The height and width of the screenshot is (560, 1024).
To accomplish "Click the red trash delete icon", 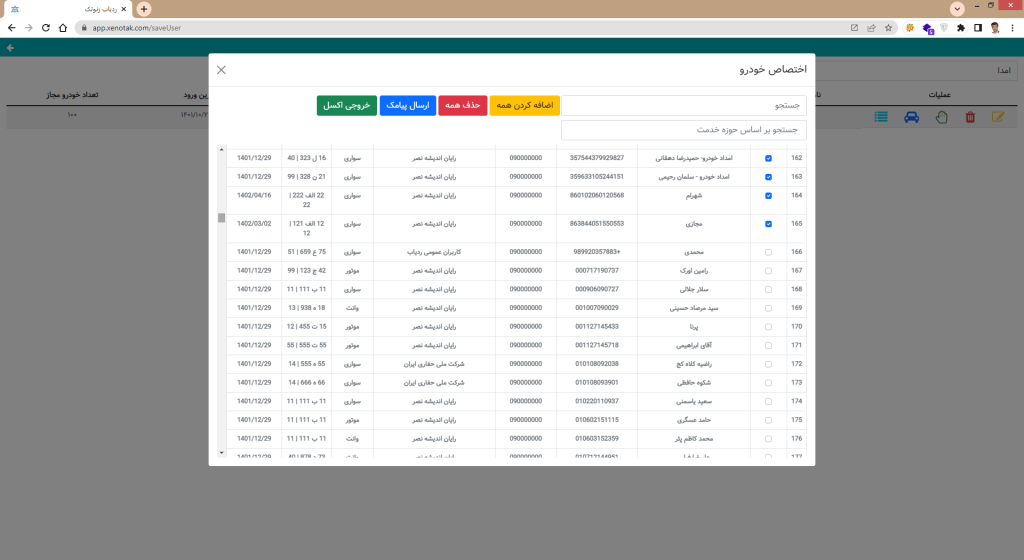I will 970,117.
